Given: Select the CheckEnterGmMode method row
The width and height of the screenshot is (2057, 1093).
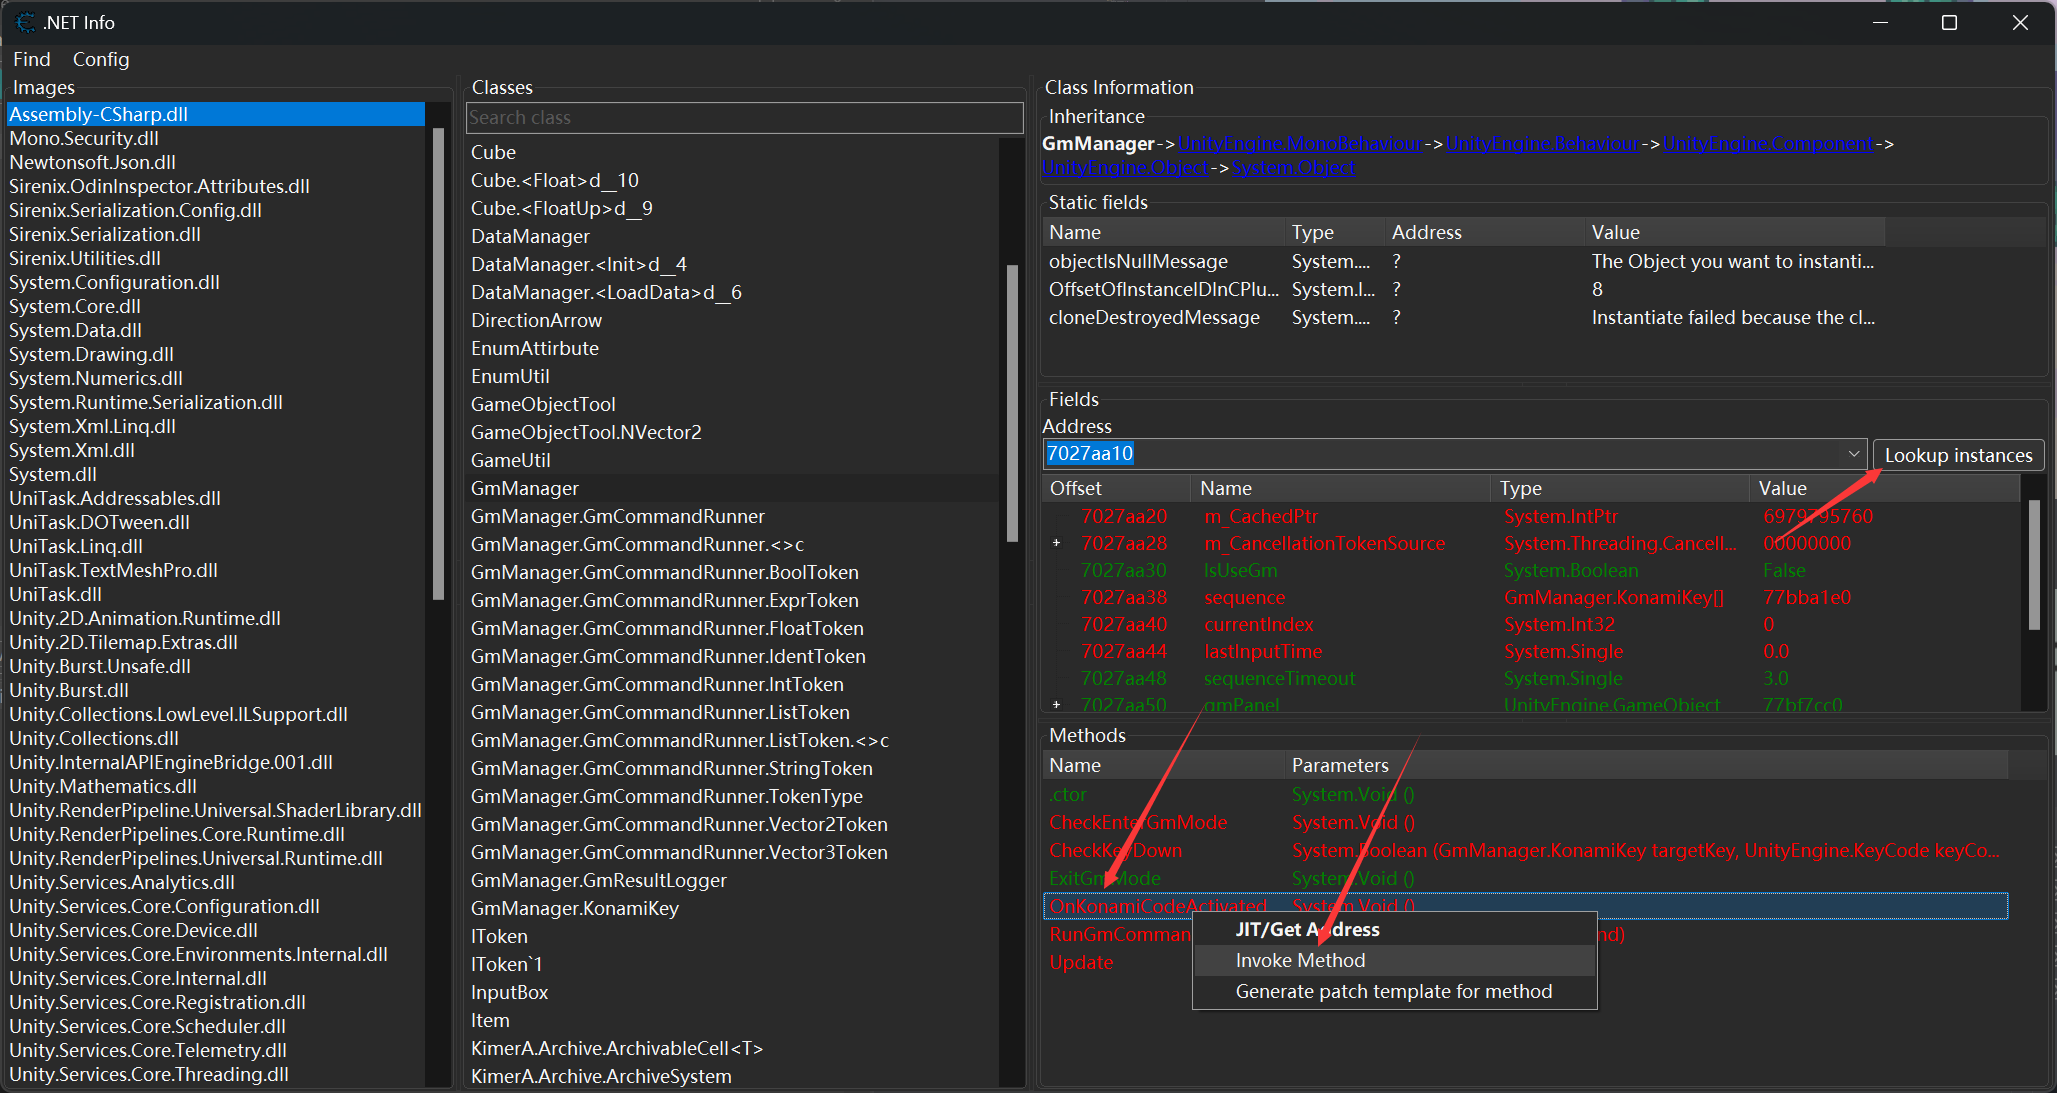Looking at the screenshot, I should [1525, 822].
